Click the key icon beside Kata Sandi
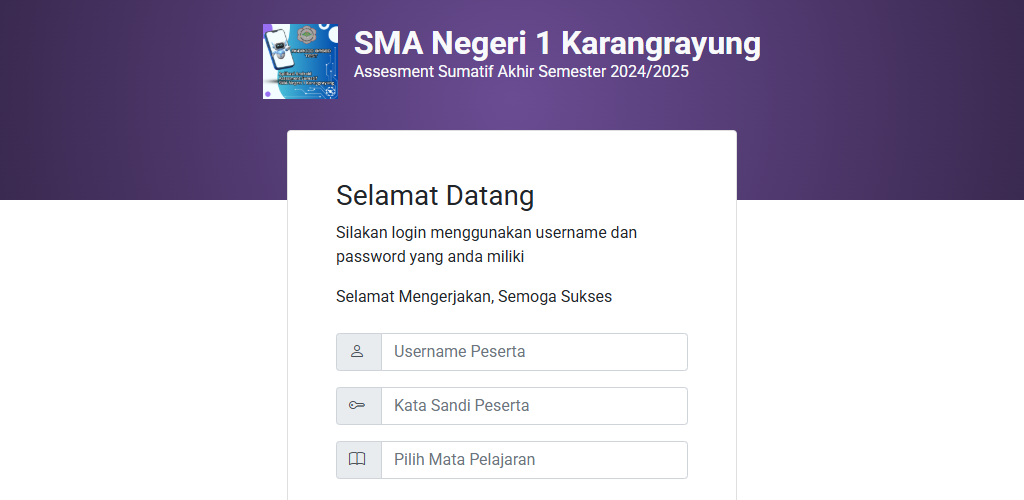Viewport: 1024px width, 500px height. click(x=357, y=405)
